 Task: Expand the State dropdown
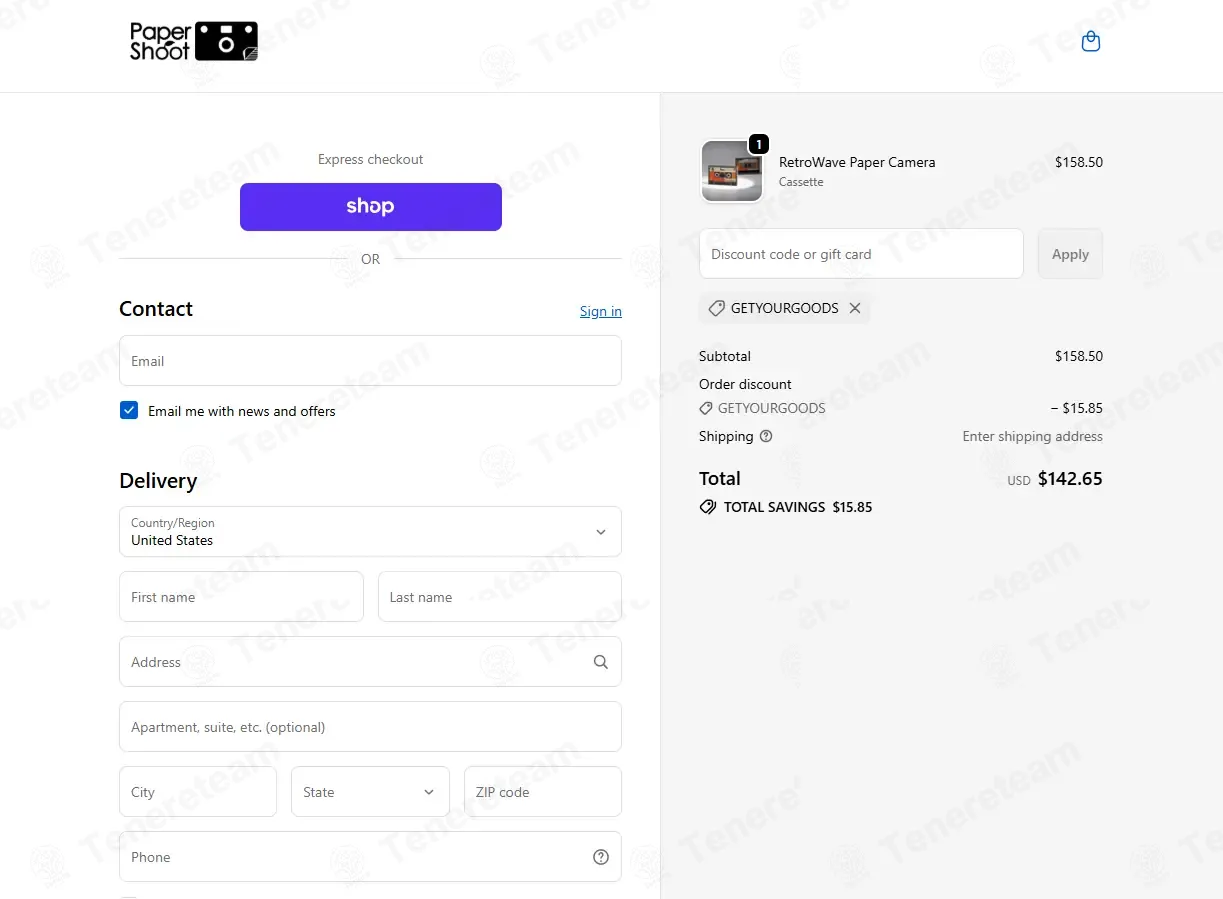[x=370, y=792]
